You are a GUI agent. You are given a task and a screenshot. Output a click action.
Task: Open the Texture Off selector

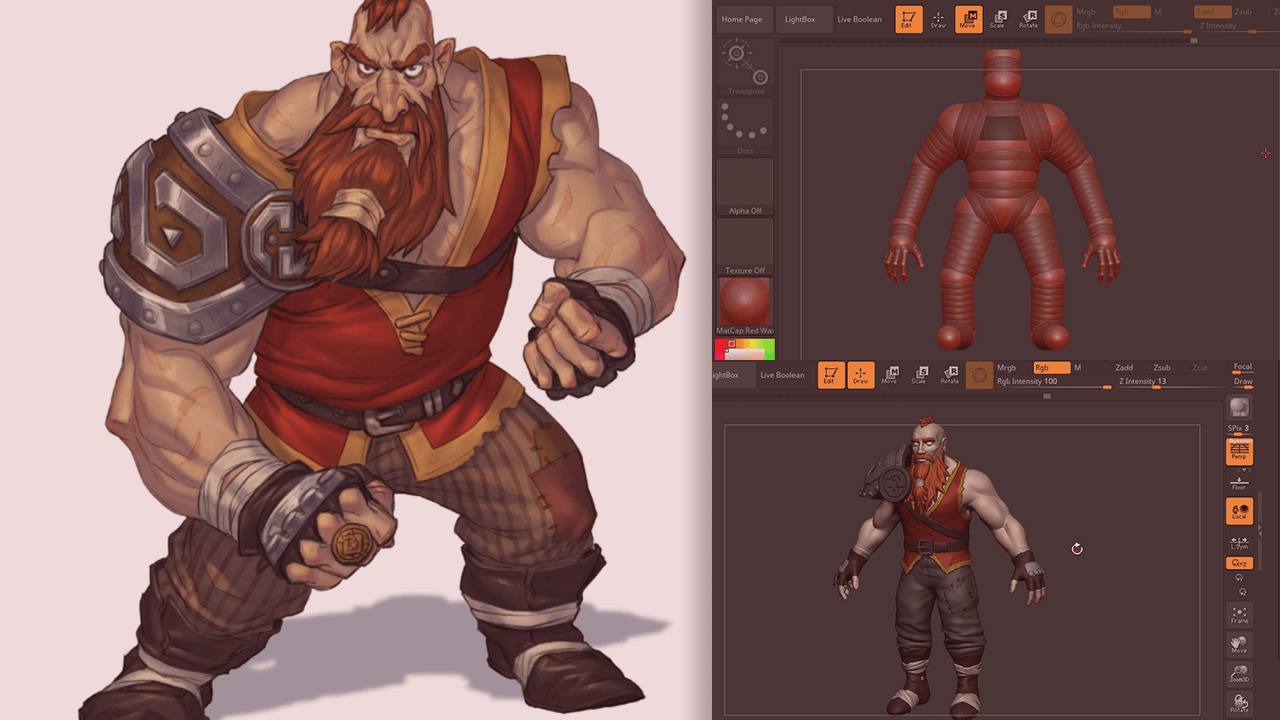(x=745, y=247)
